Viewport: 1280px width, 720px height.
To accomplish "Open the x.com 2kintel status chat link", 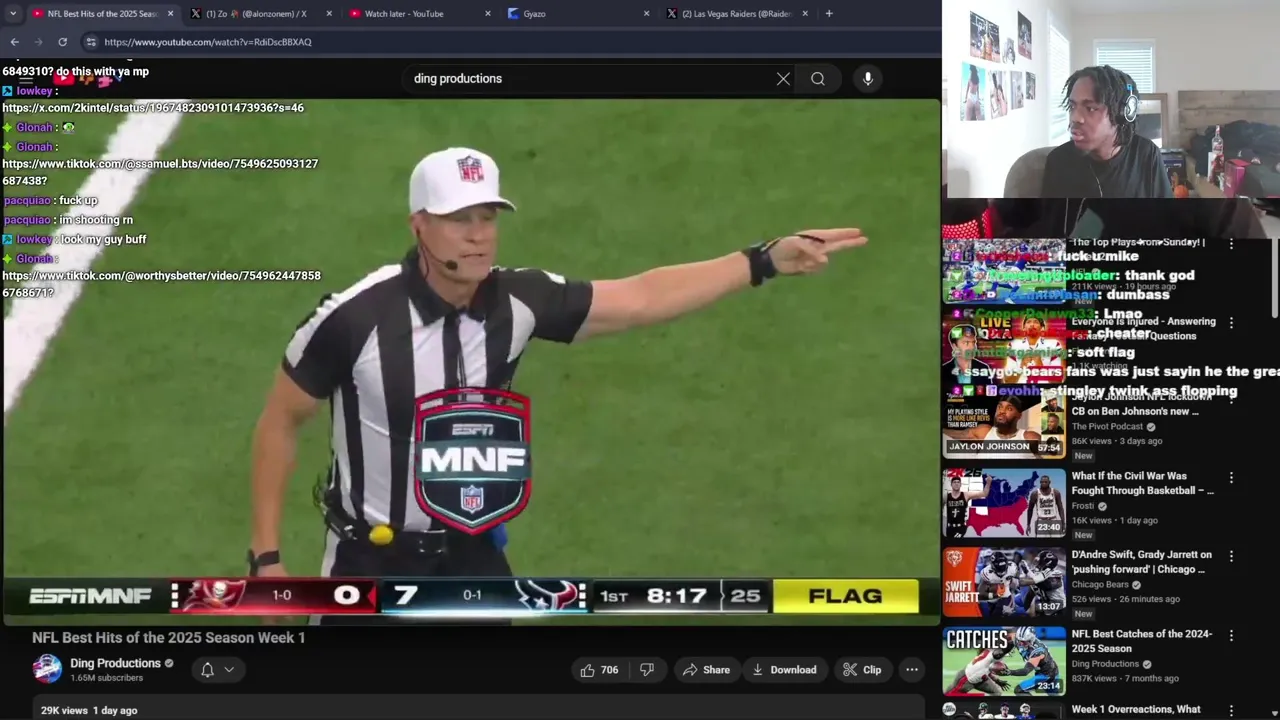I will pos(153,108).
